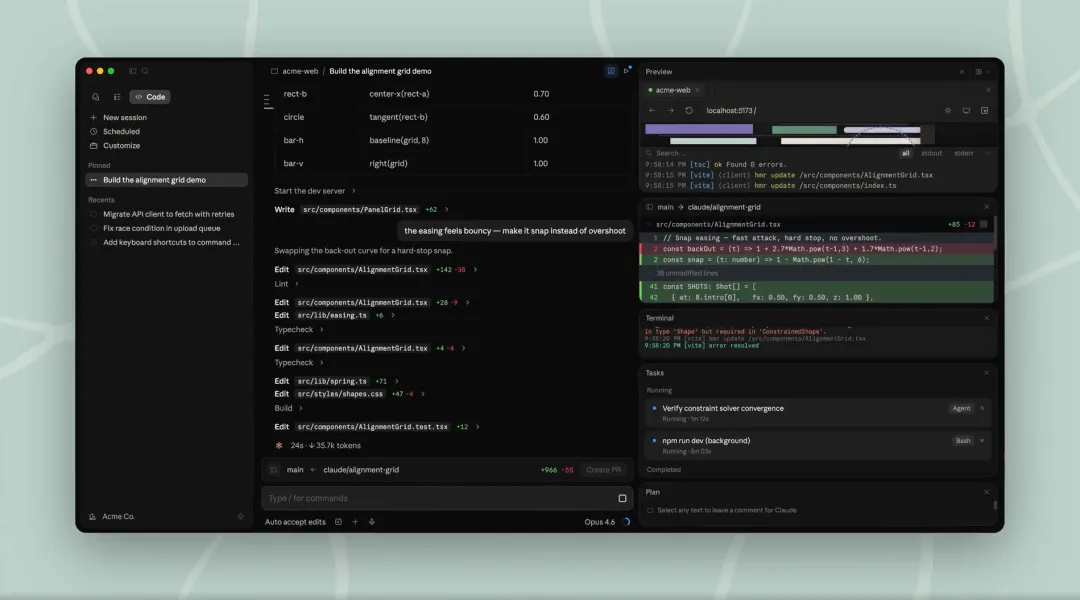Image resolution: width=1080 pixels, height=600 pixels.
Task: Click the device screen icon in preview toolbar
Action: click(x=966, y=111)
